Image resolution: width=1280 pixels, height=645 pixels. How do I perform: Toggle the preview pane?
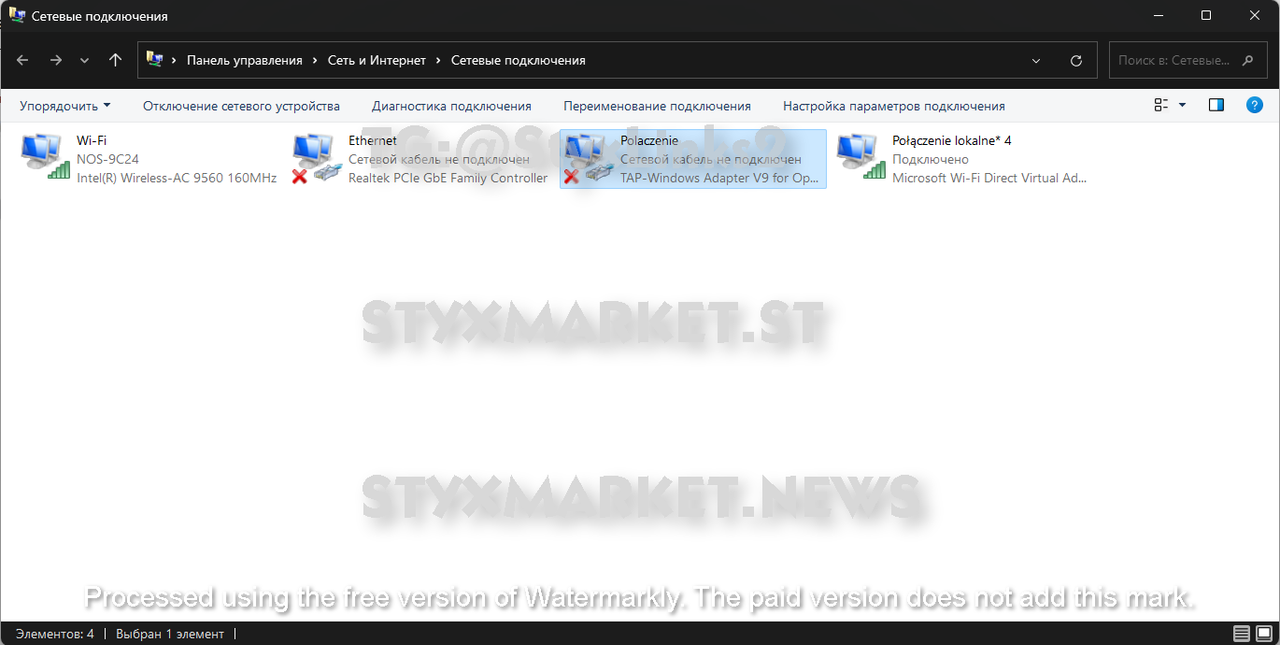(1216, 105)
